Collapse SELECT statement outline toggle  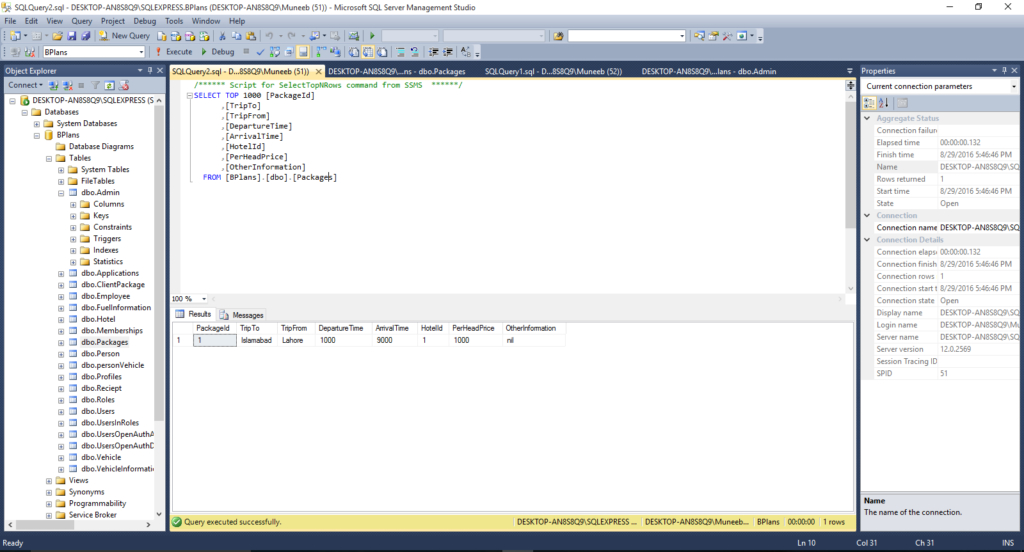tap(189, 95)
